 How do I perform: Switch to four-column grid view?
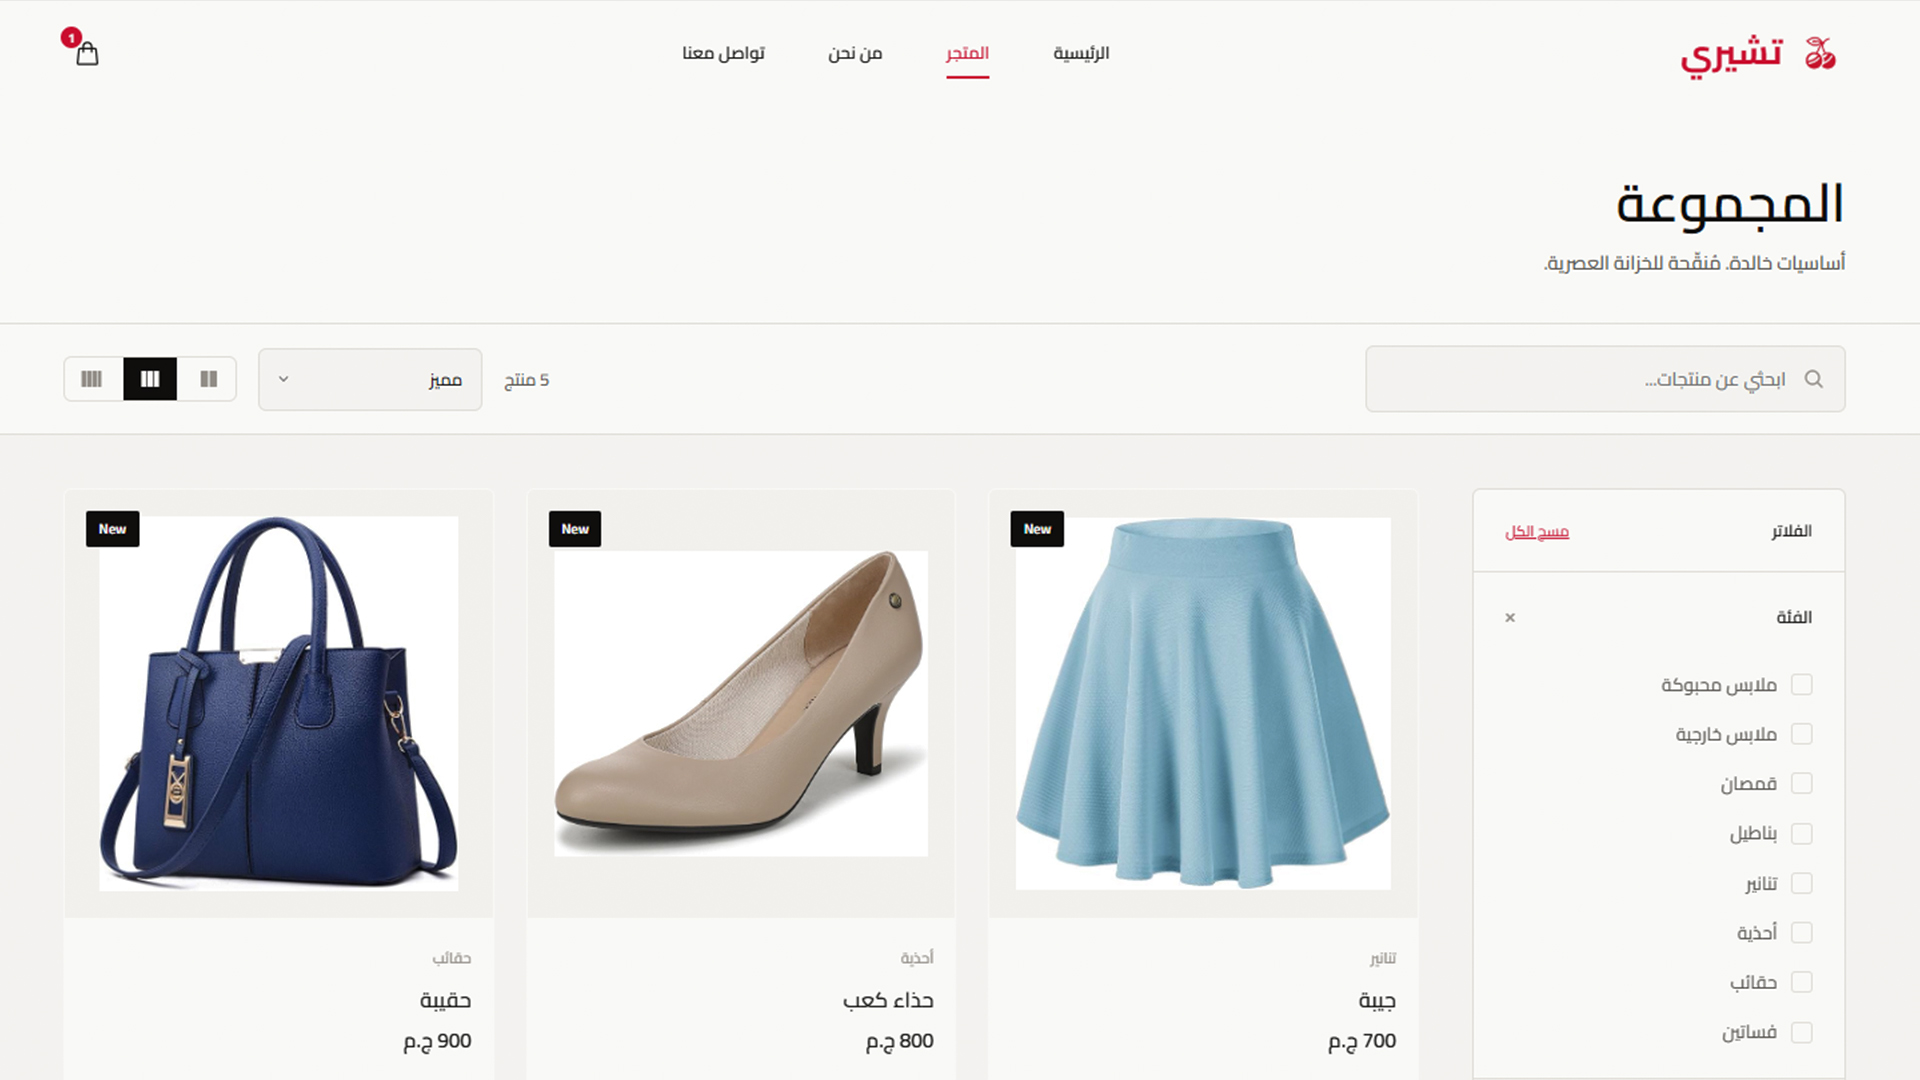click(92, 379)
